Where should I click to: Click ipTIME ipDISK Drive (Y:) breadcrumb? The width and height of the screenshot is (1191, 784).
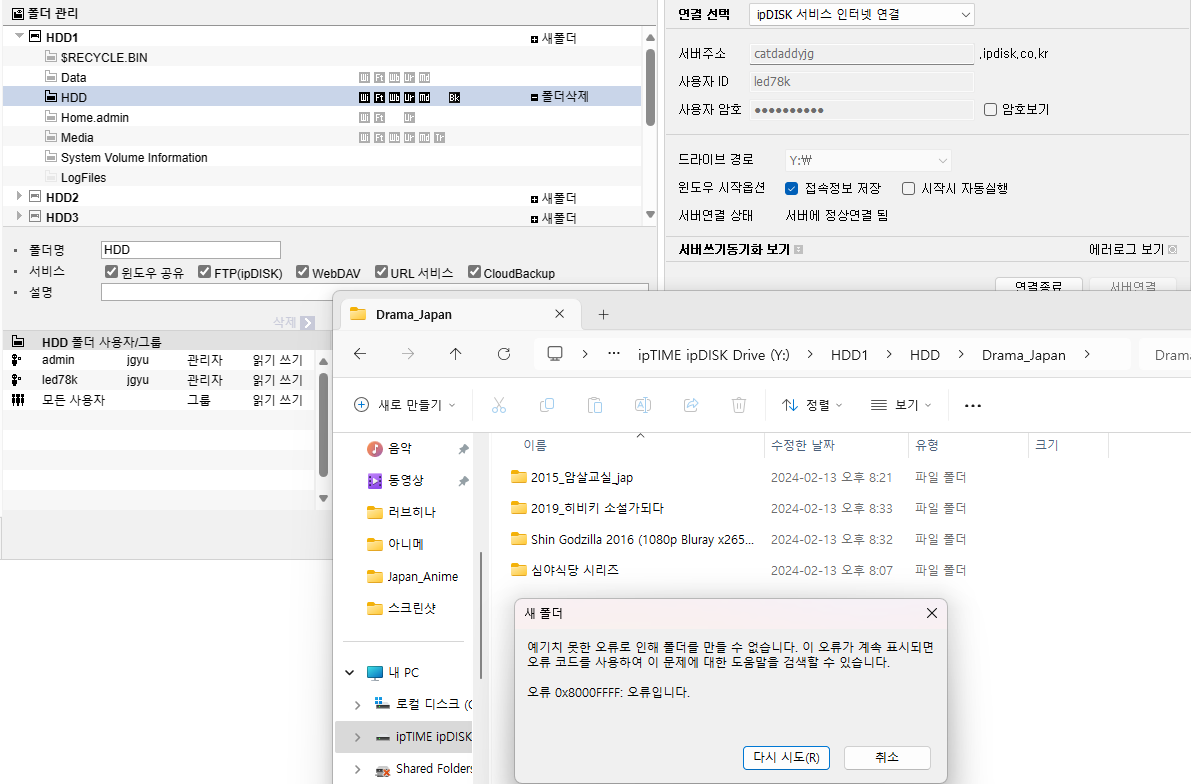tap(713, 355)
